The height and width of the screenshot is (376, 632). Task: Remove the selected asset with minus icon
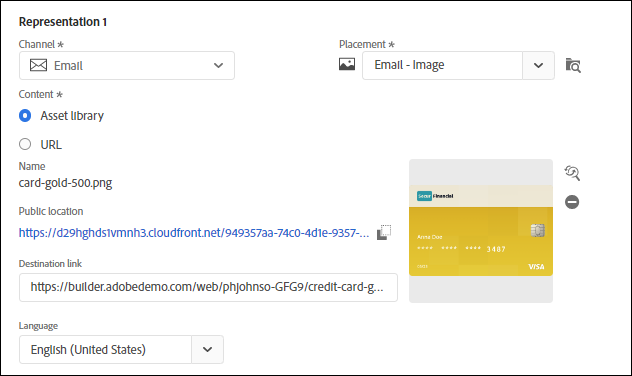(x=572, y=202)
